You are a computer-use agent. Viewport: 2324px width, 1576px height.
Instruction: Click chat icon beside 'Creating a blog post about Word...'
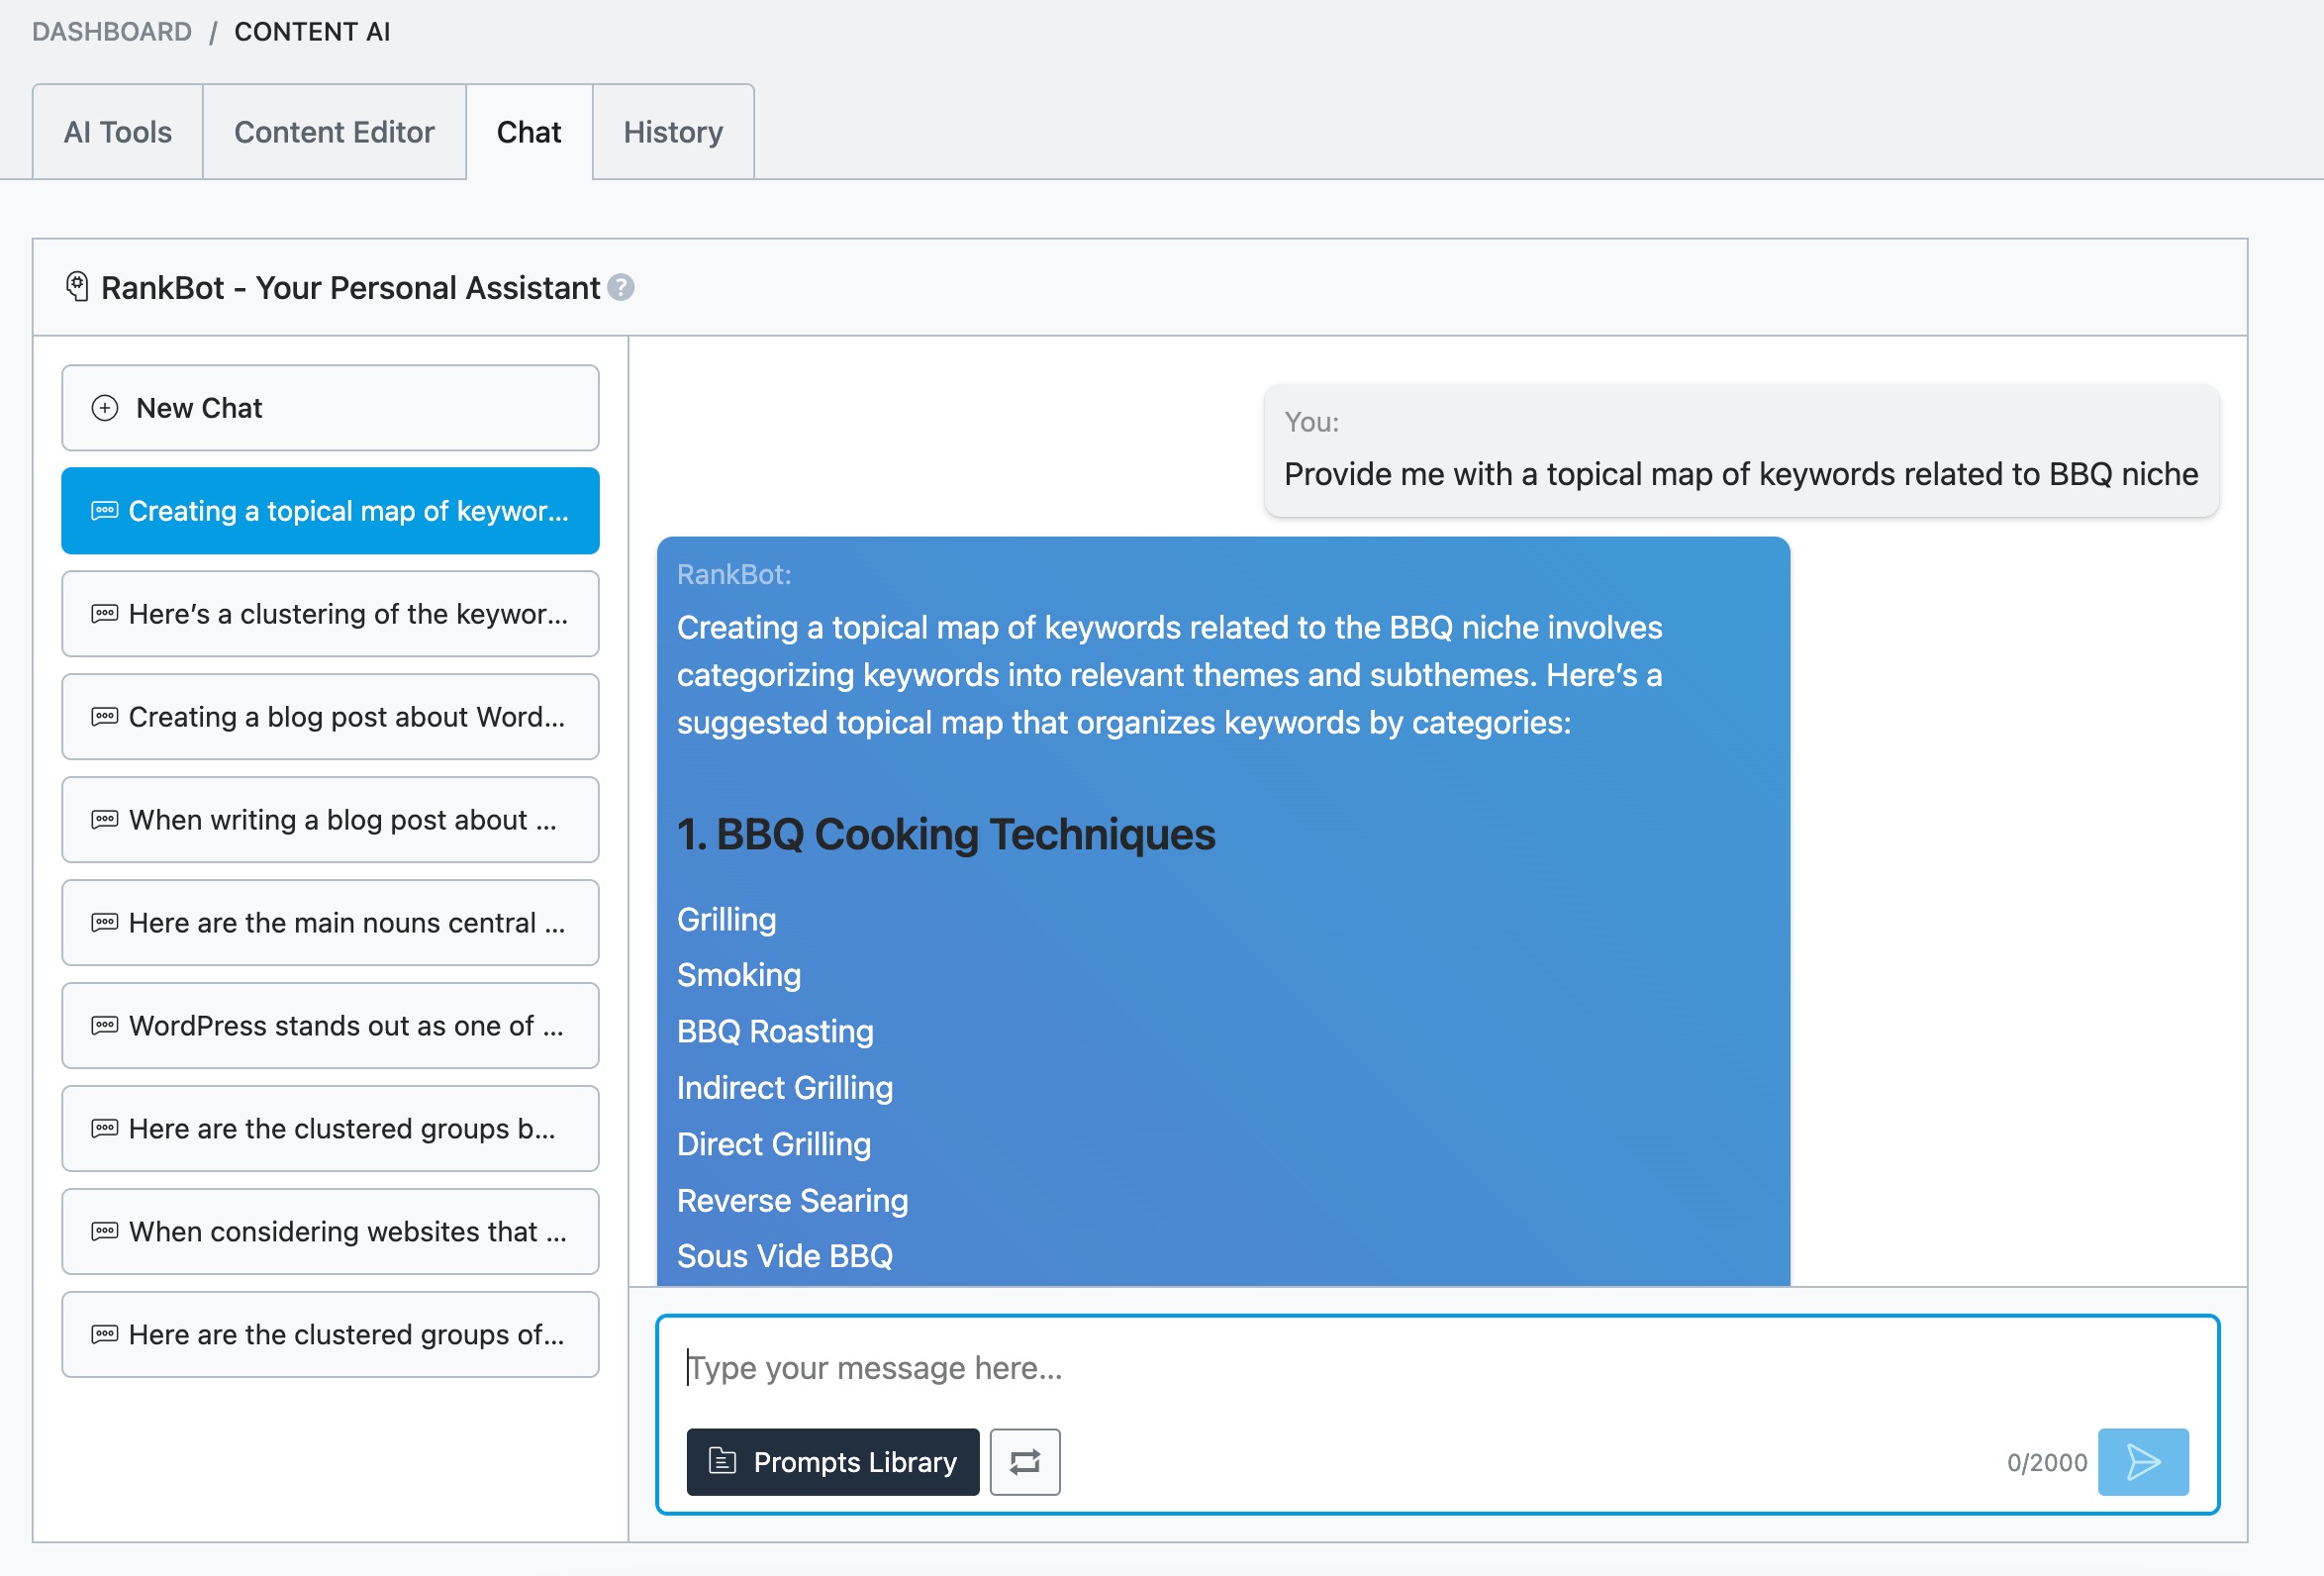coord(105,717)
